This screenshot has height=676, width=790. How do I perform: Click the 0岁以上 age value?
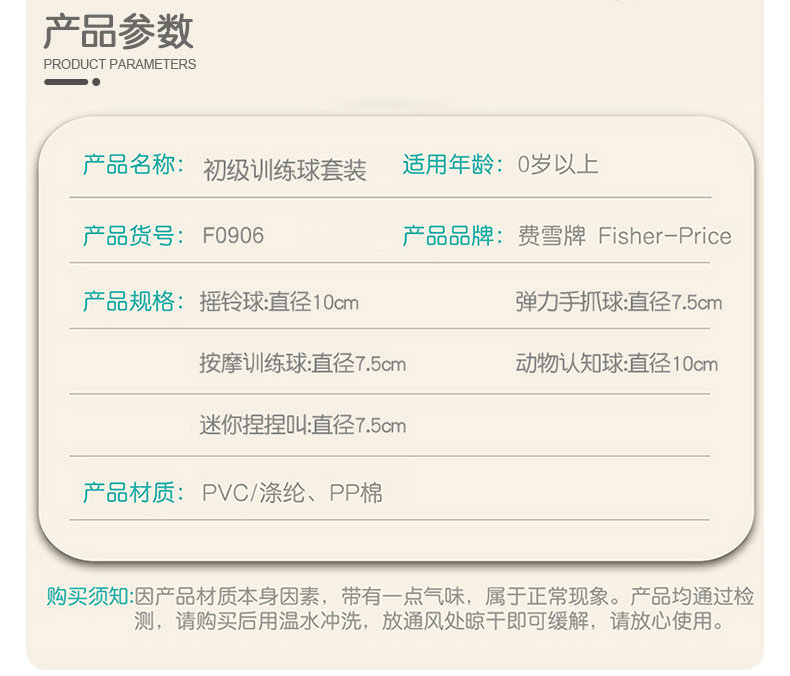tap(558, 165)
